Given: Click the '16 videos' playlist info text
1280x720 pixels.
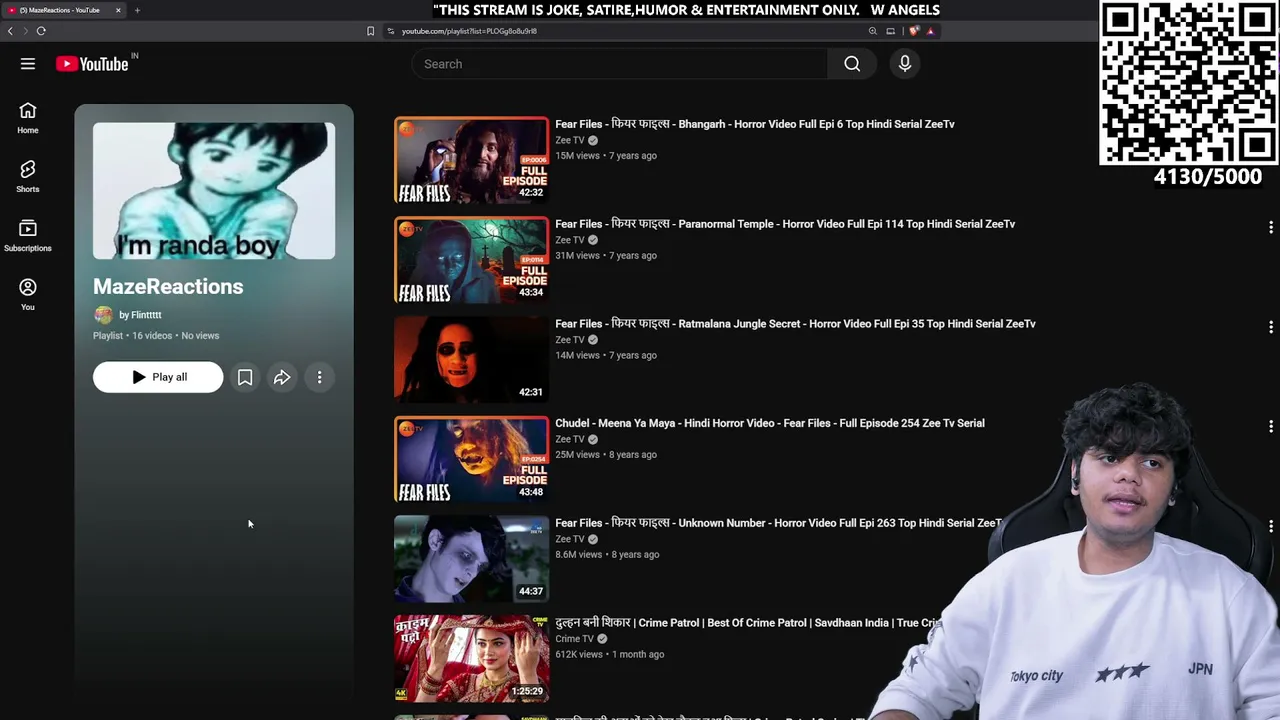Looking at the screenshot, I should tap(152, 336).
